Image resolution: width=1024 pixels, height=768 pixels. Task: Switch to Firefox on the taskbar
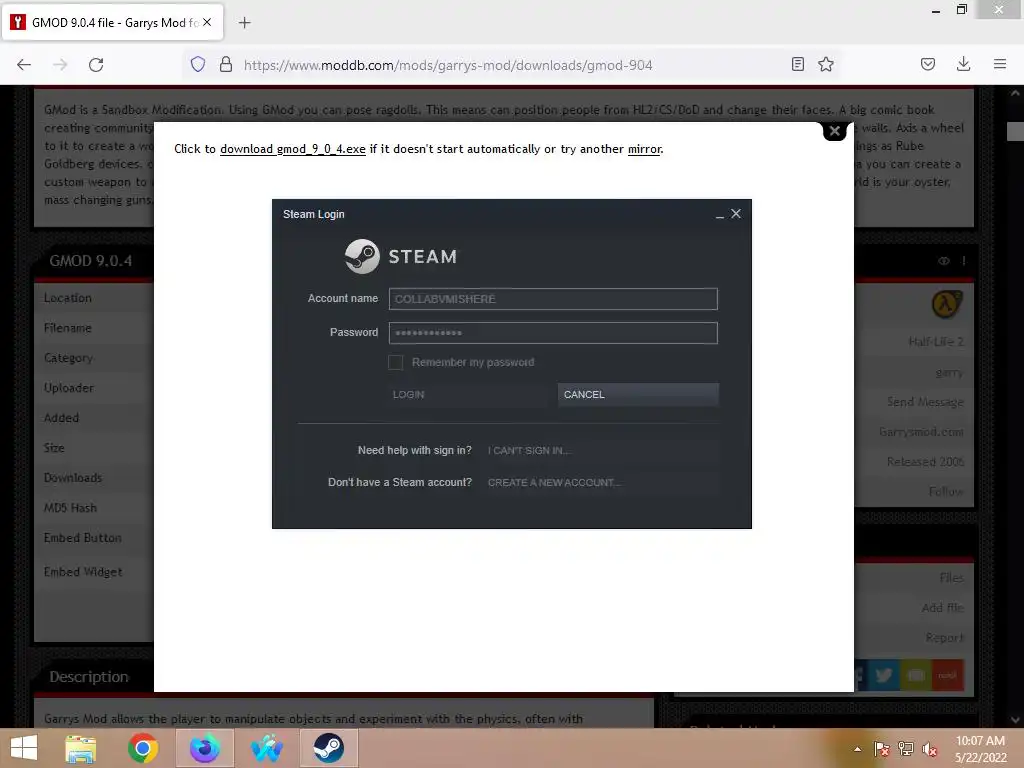pyautogui.click(x=204, y=748)
